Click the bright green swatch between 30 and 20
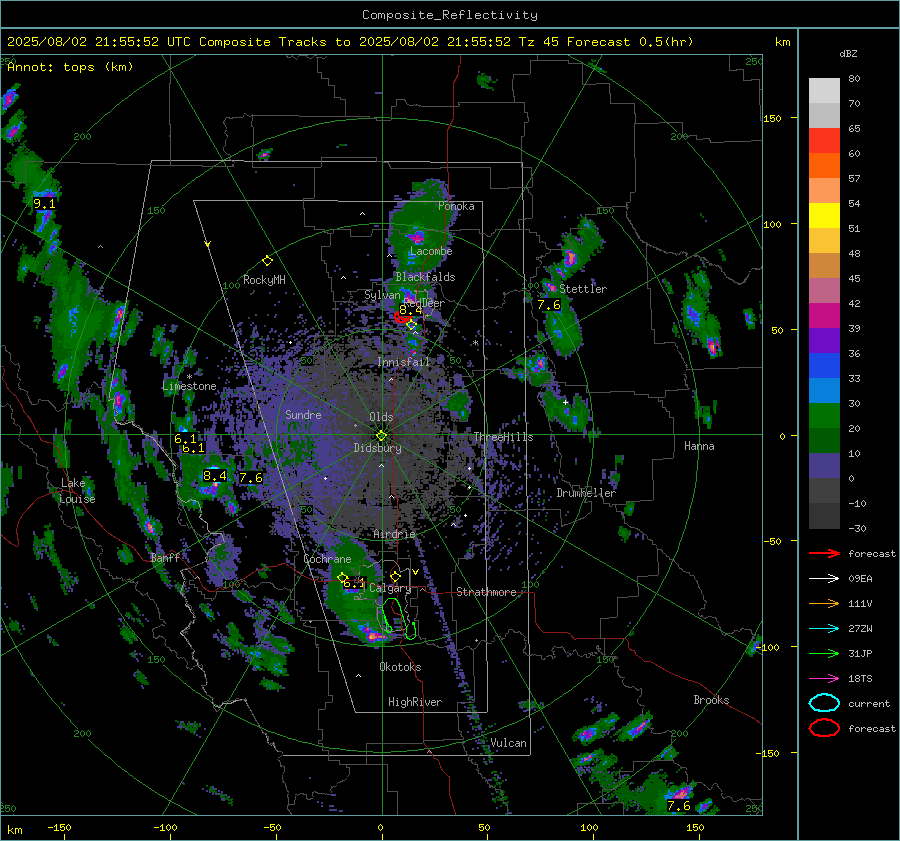This screenshot has height=841, width=900. tap(824, 416)
